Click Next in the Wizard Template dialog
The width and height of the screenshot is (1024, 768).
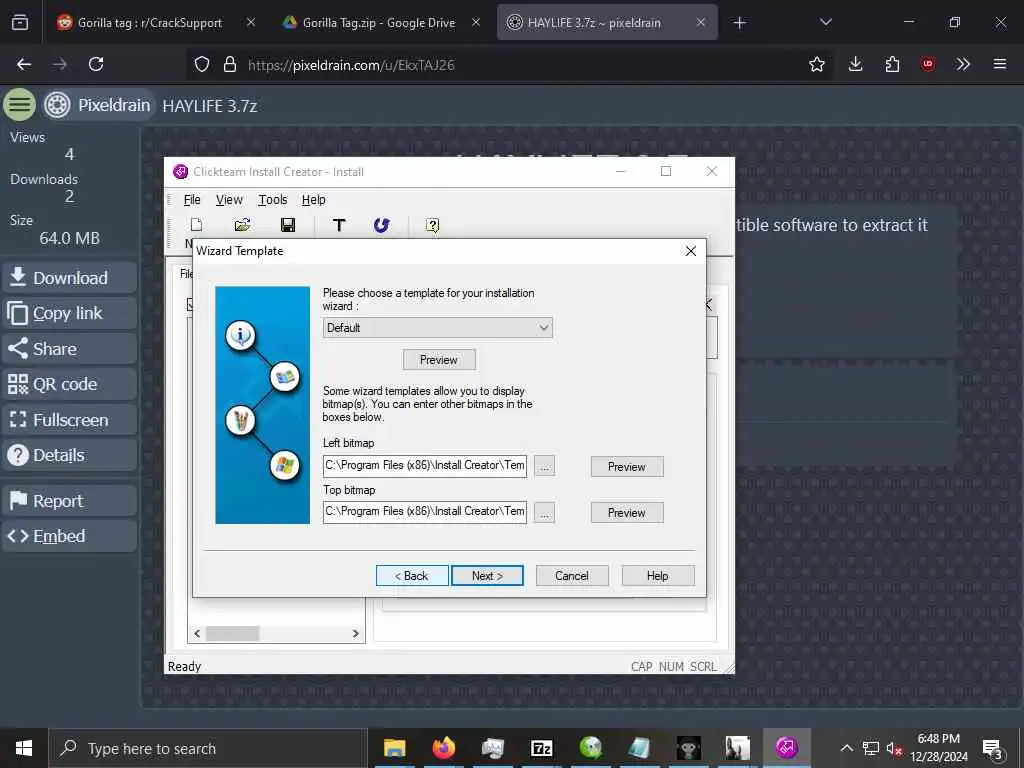coord(487,576)
